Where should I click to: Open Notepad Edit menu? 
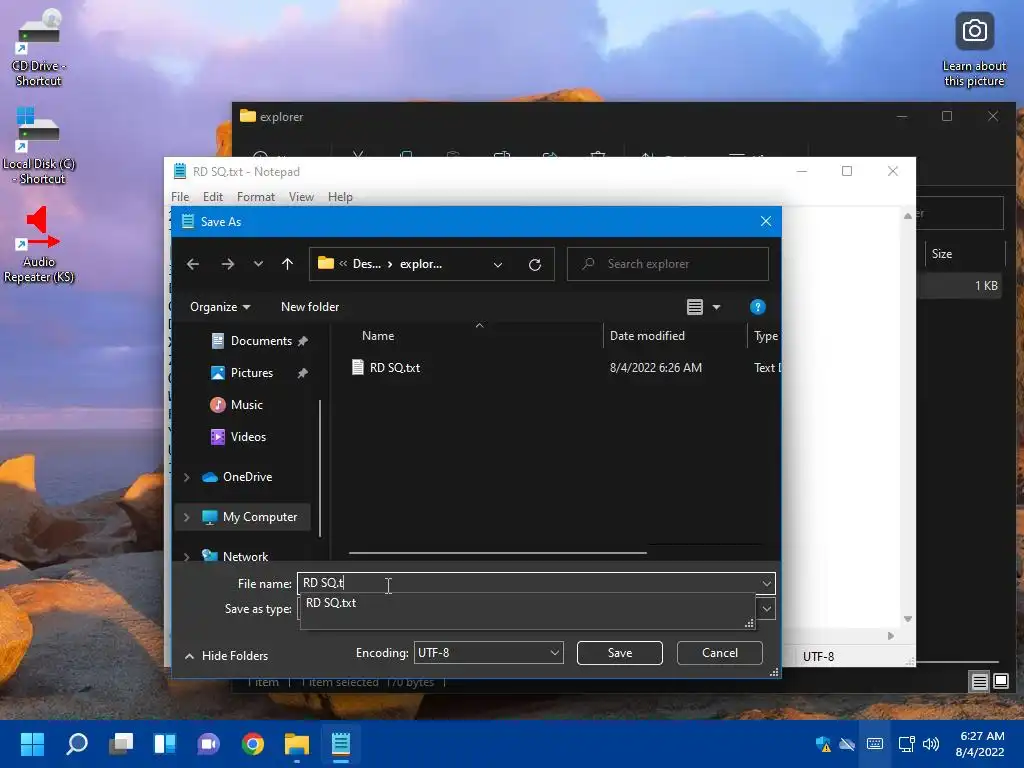coord(213,197)
